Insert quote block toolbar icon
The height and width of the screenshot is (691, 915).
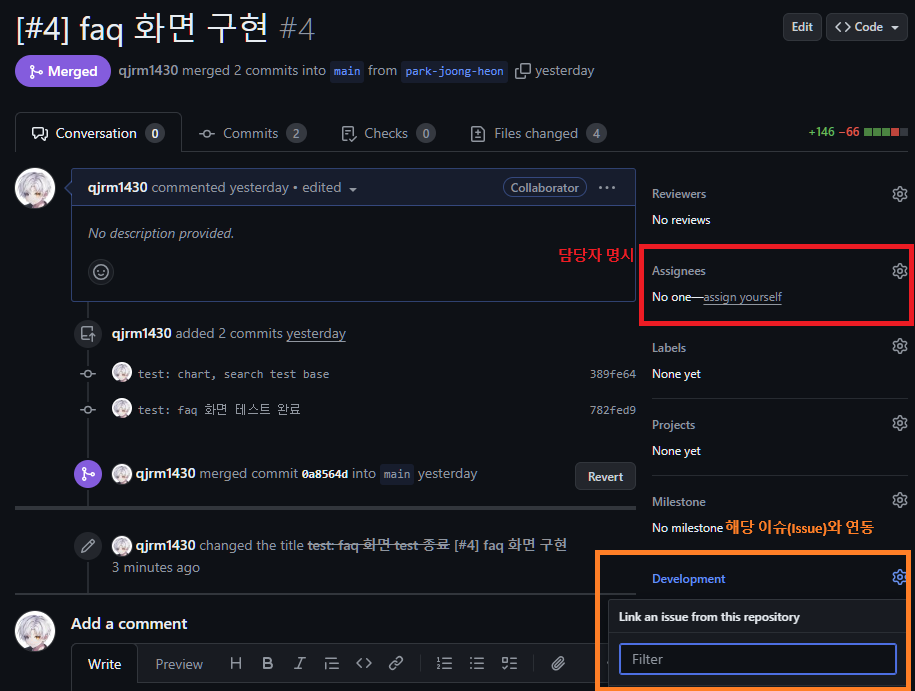tap(331, 663)
